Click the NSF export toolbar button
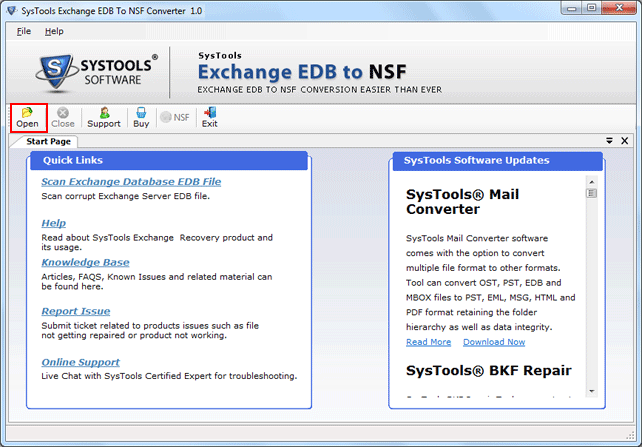Screen dimensions: 642x447 tap(175, 118)
